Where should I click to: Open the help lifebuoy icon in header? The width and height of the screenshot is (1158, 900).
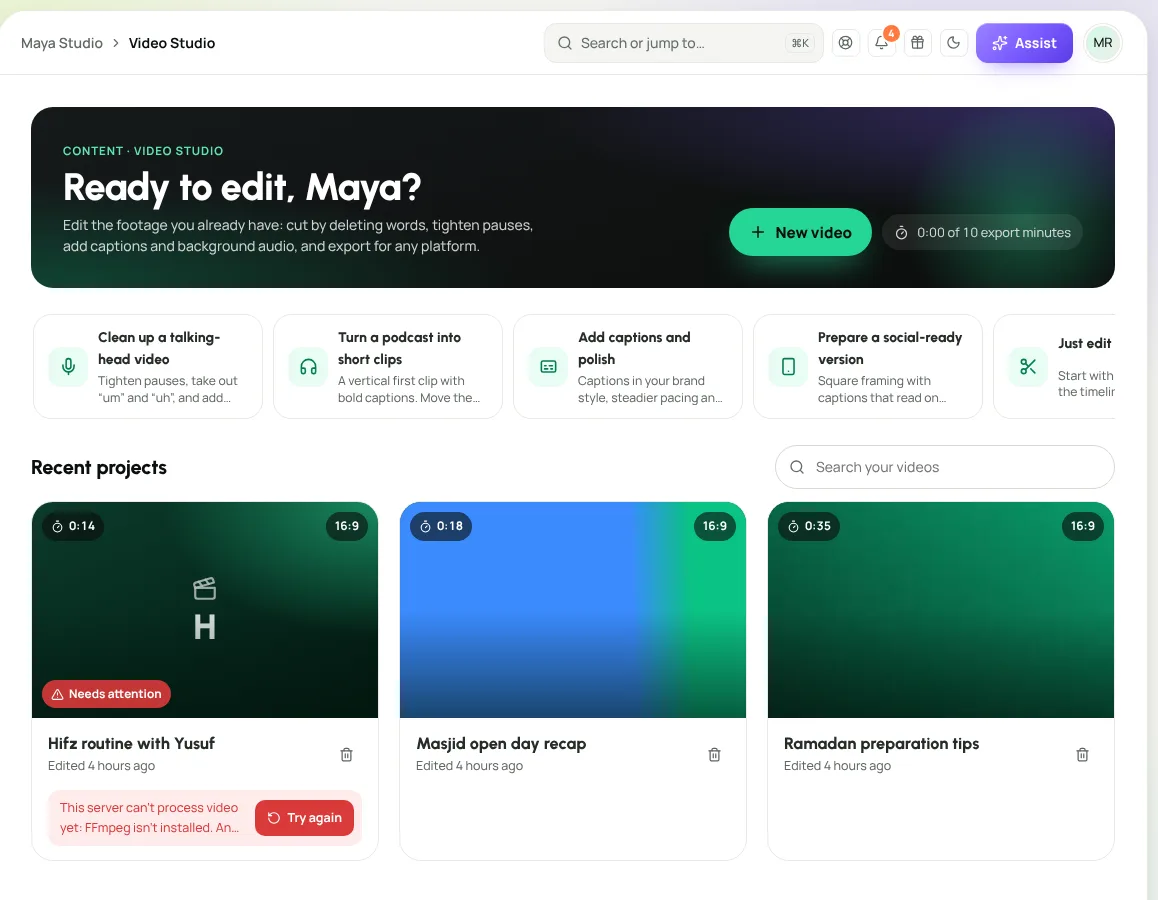(846, 43)
